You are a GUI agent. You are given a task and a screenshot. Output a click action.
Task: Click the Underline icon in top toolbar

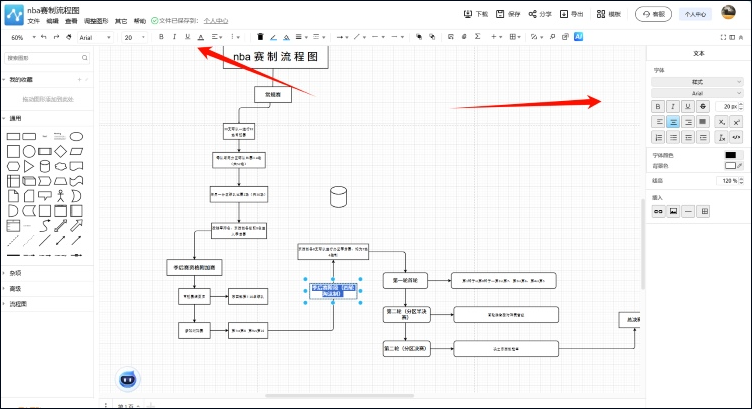tap(187, 37)
